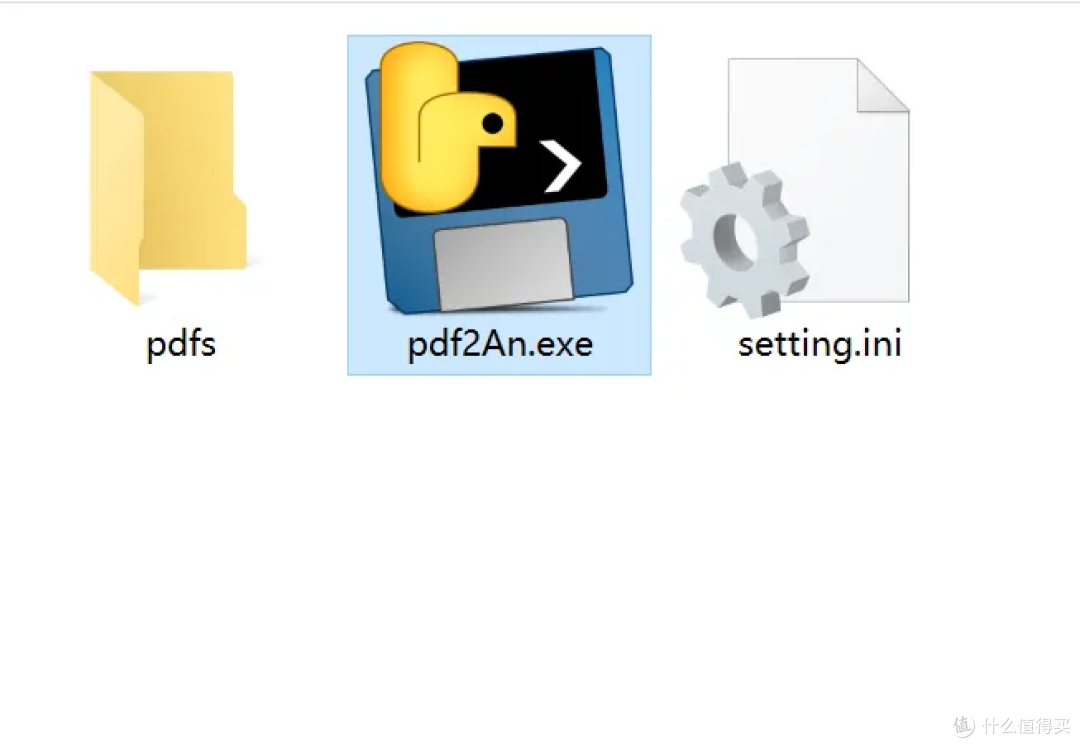The height and width of the screenshot is (748, 1080).
Task: Click the white chevron prompt on exe icon
Action: 562,165
